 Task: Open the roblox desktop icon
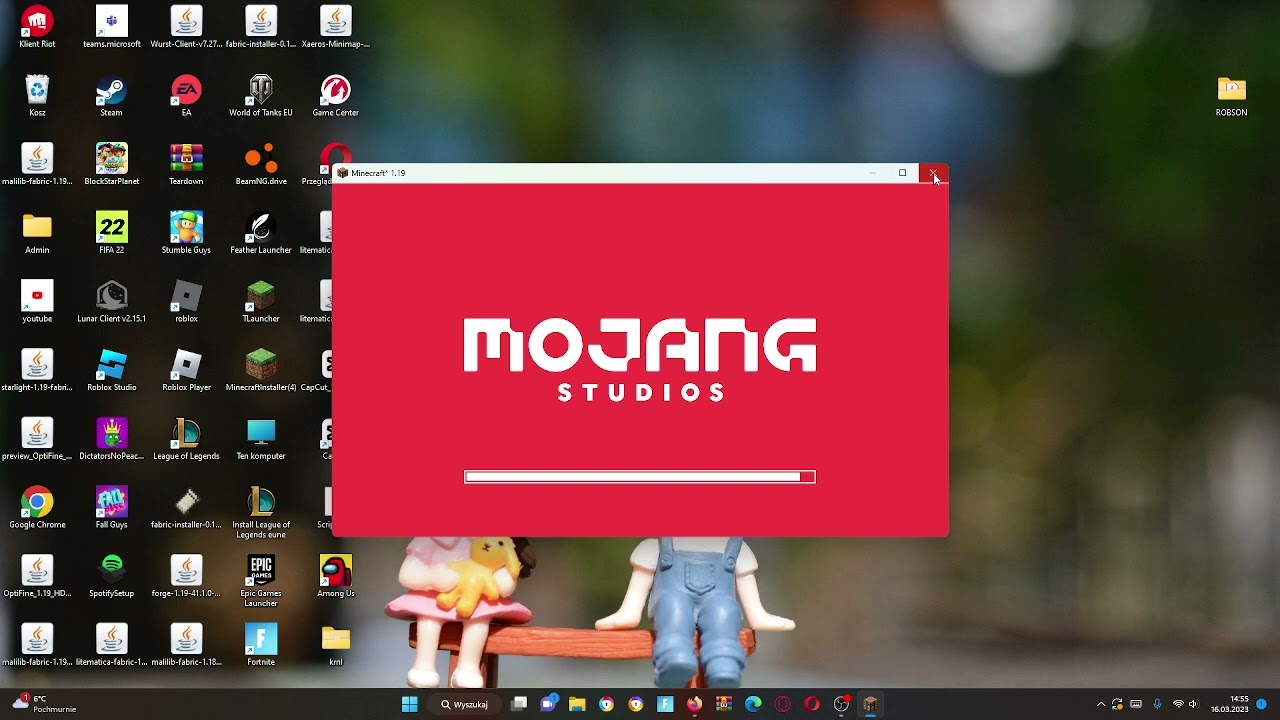click(186, 302)
